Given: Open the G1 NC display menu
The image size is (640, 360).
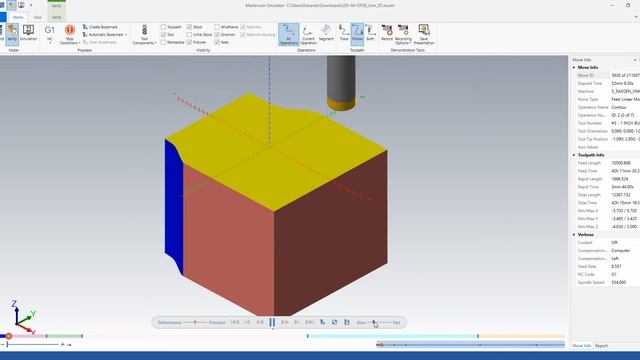Looking at the screenshot, I should [x=49, y=34].
